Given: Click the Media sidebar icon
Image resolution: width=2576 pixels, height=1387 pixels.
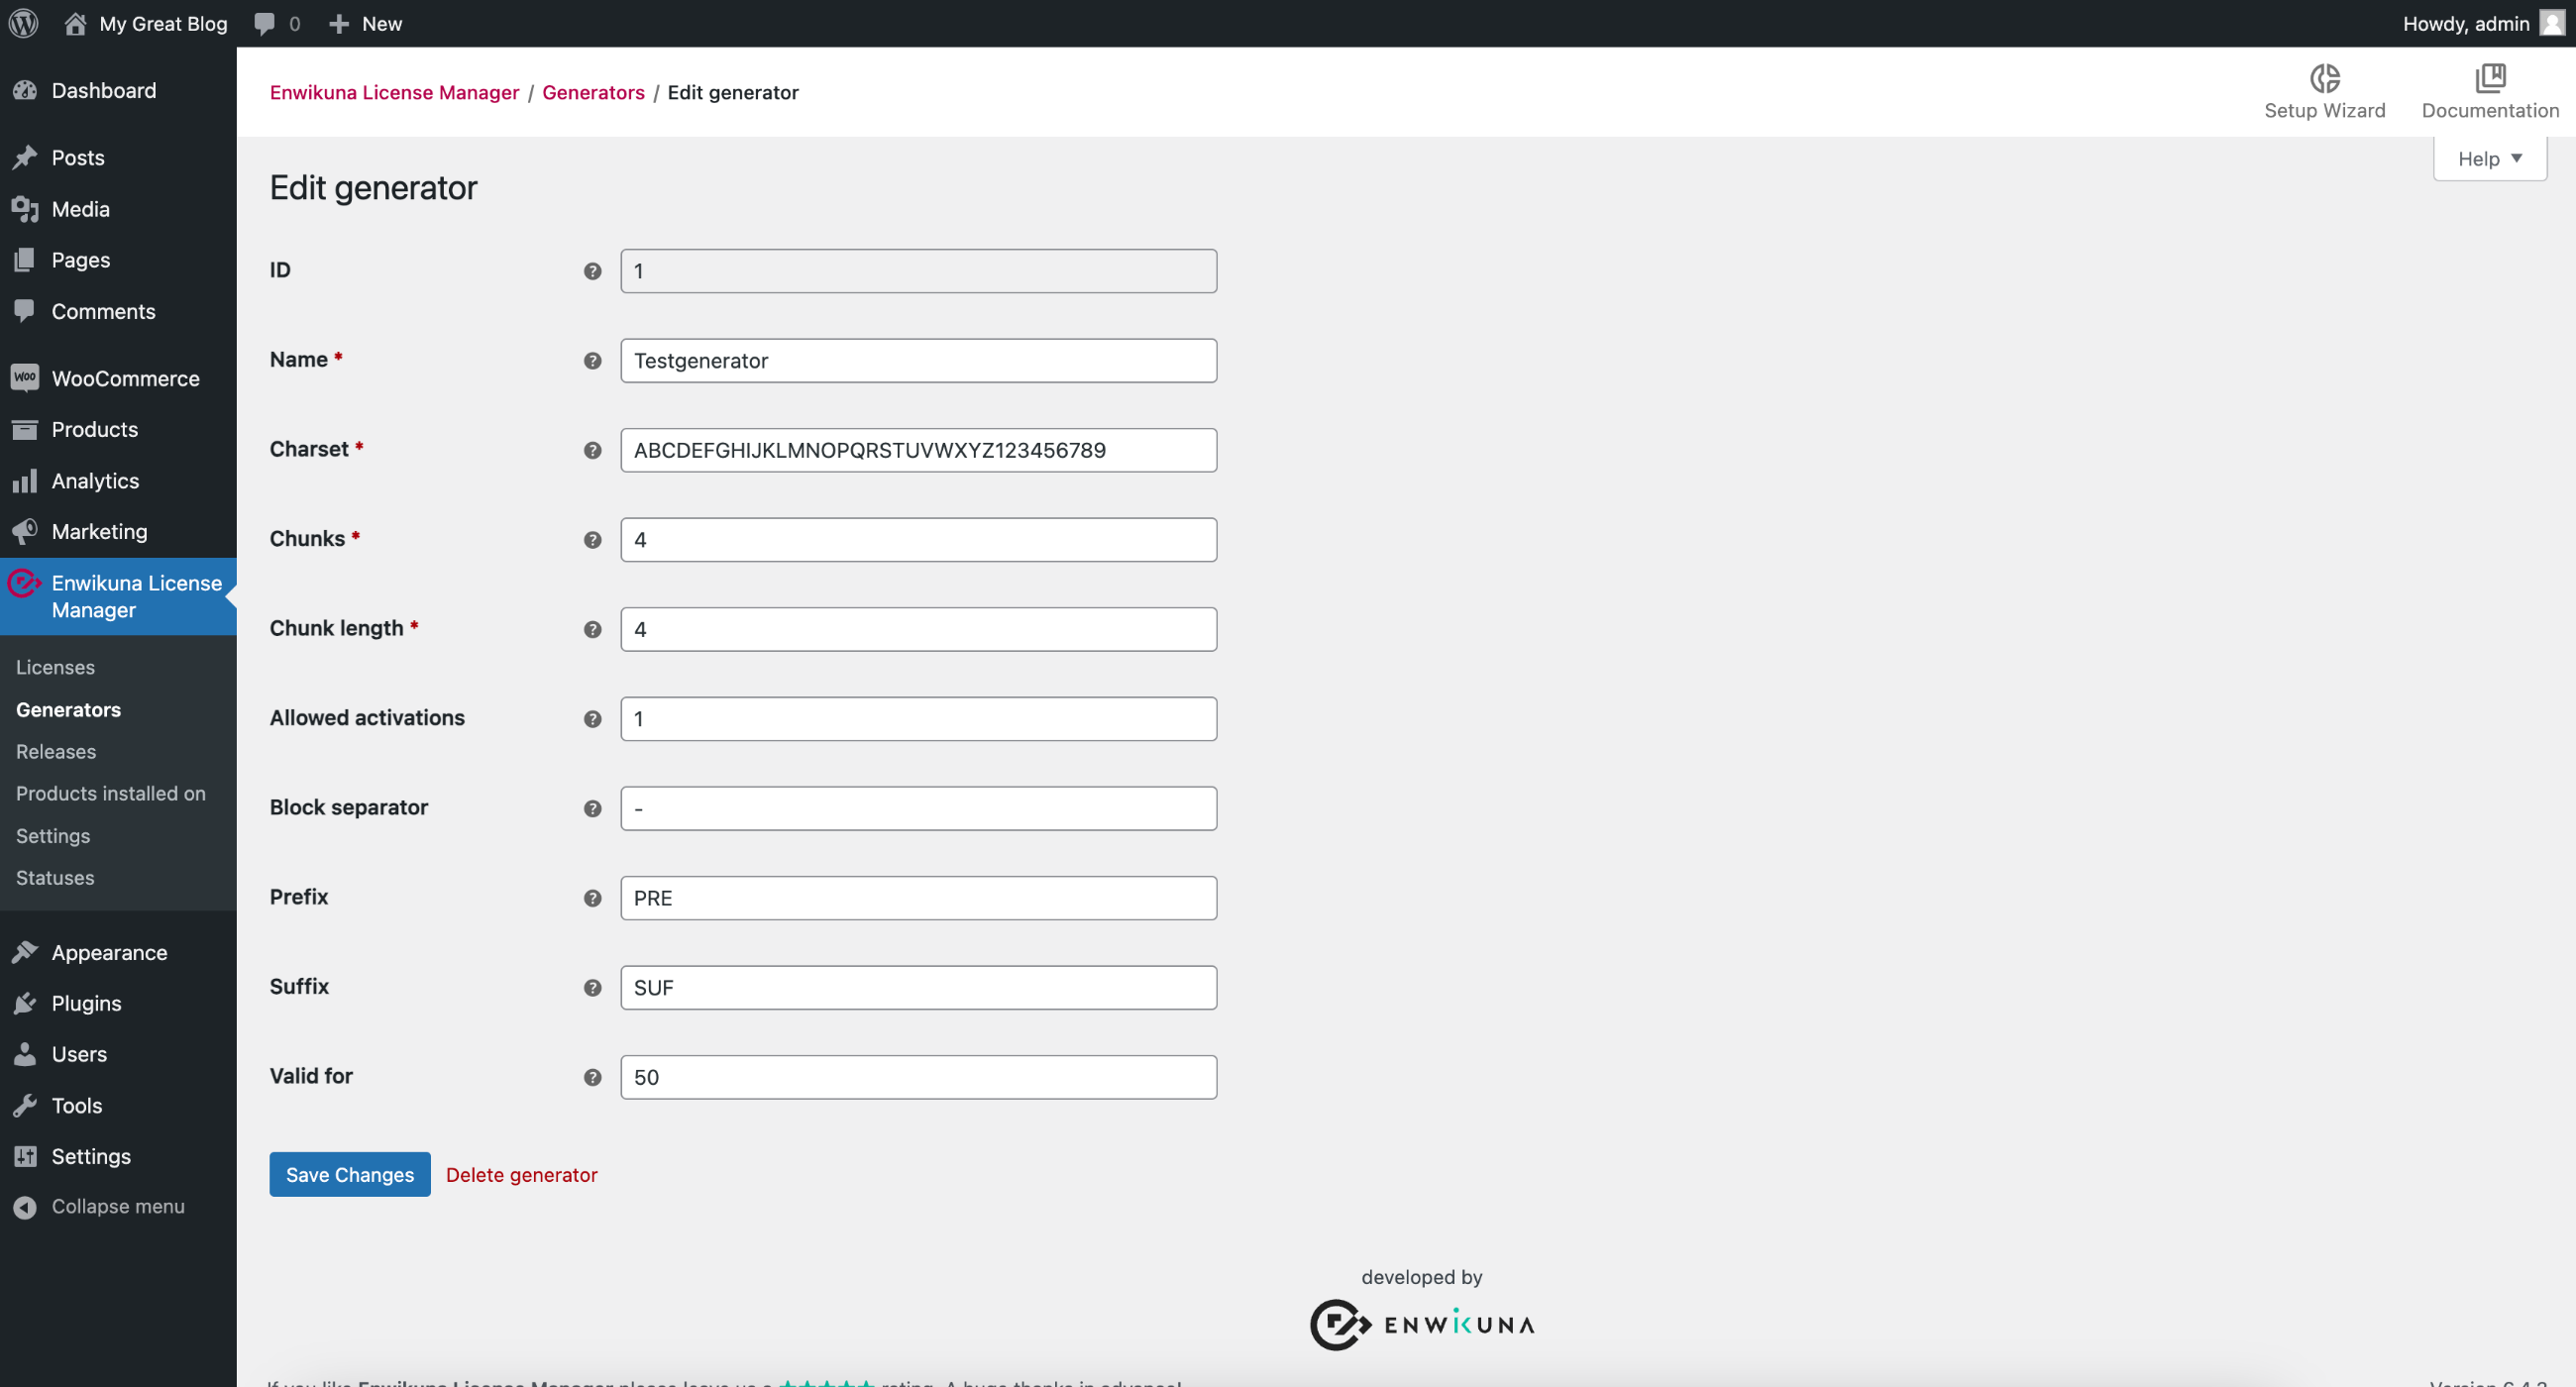Looking at the screenshot, I should [x=25, y=209].
